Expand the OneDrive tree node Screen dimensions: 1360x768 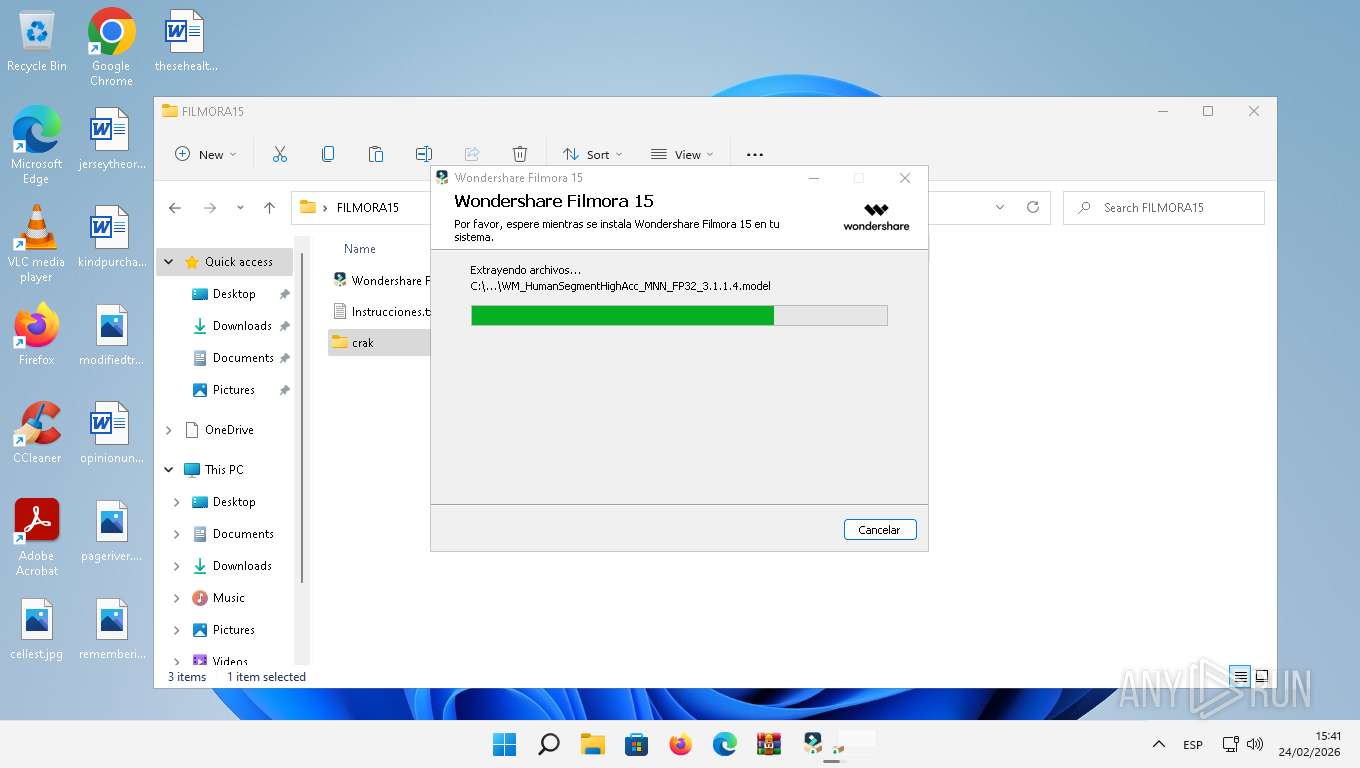[x=168, y=430]
